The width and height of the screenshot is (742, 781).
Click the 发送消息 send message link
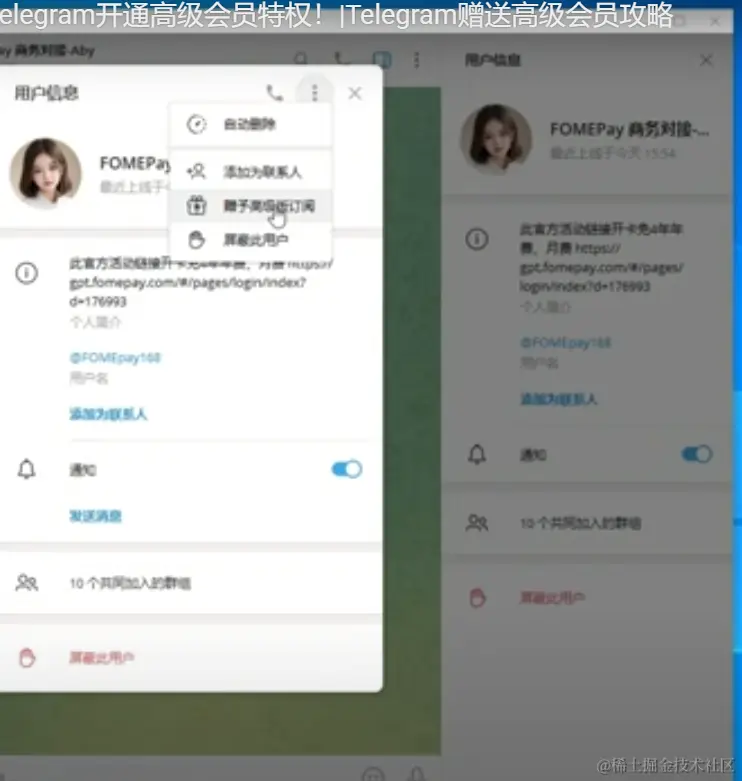point(95,516)
